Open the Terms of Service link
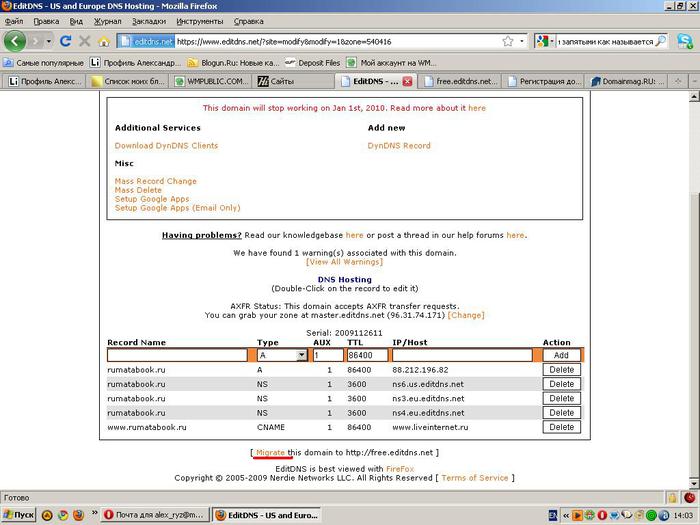 coord(475,478)
